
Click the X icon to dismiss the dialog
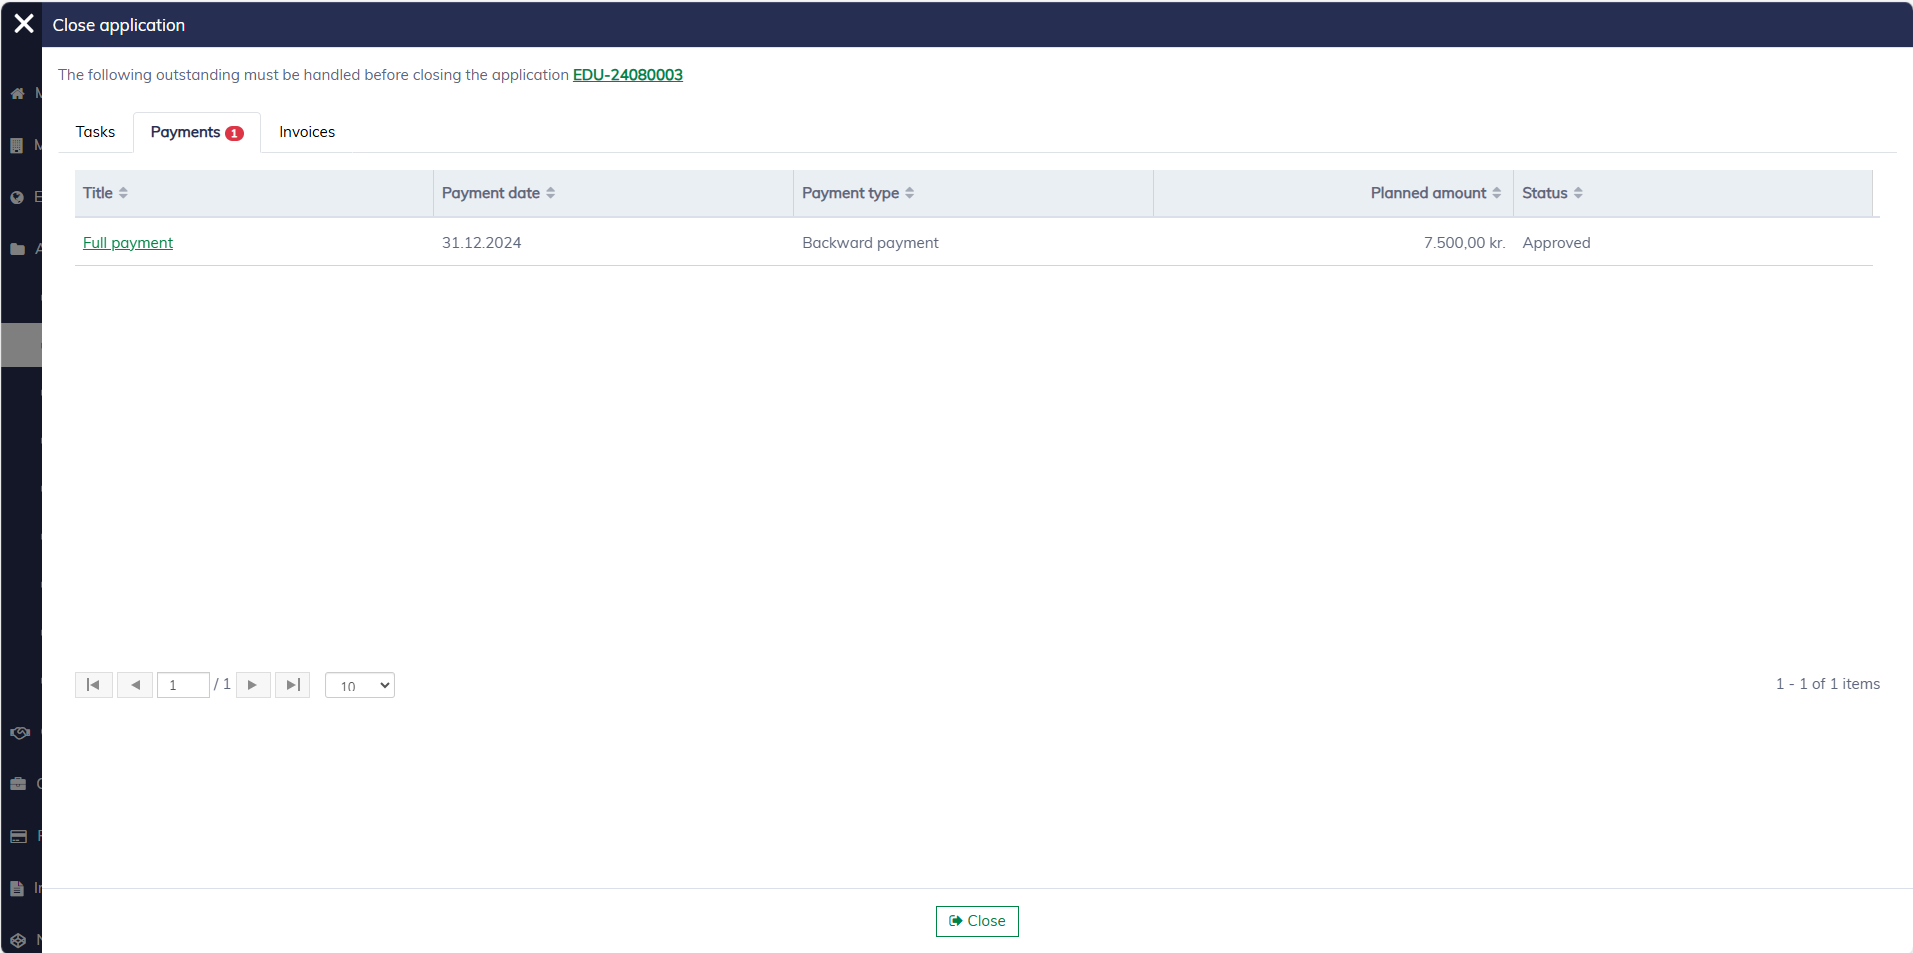24,24
